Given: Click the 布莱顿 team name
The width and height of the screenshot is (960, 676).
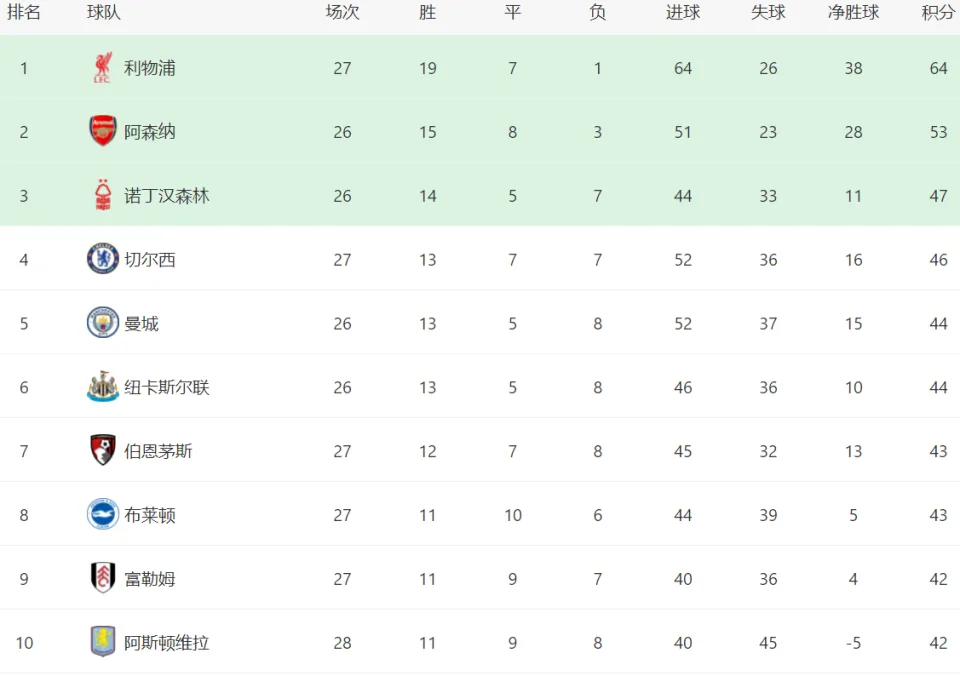Looking at the screenshot, I should (x=150, y=515).
